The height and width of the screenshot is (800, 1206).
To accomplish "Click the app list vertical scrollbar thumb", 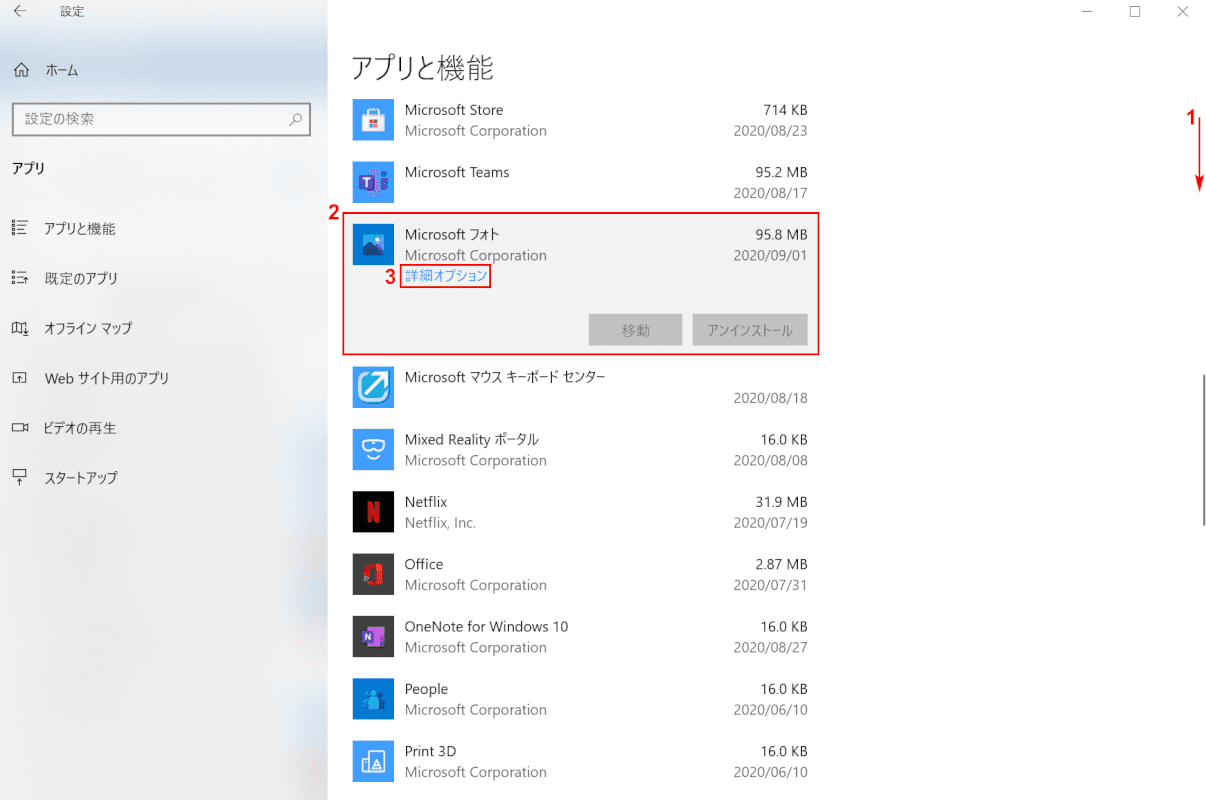I will [x=1204, y=448].
